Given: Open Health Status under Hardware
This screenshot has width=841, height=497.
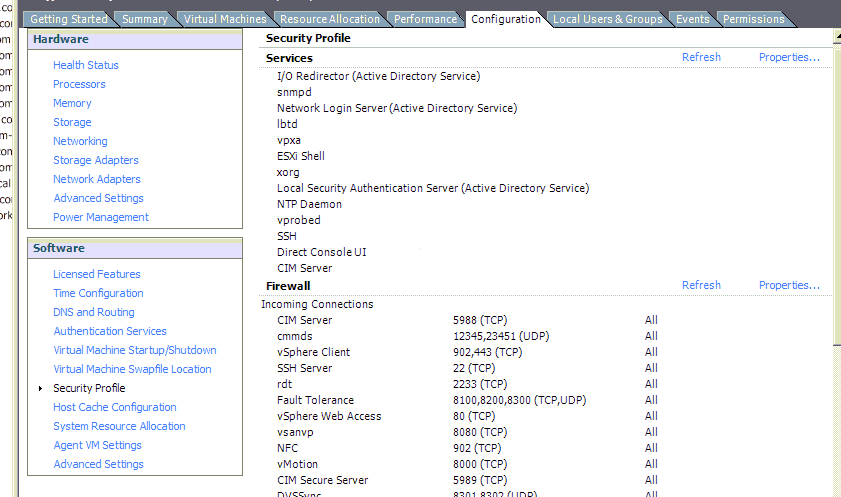Looking at the screenshot, I should pyautogui.click(x=86, y=65).
